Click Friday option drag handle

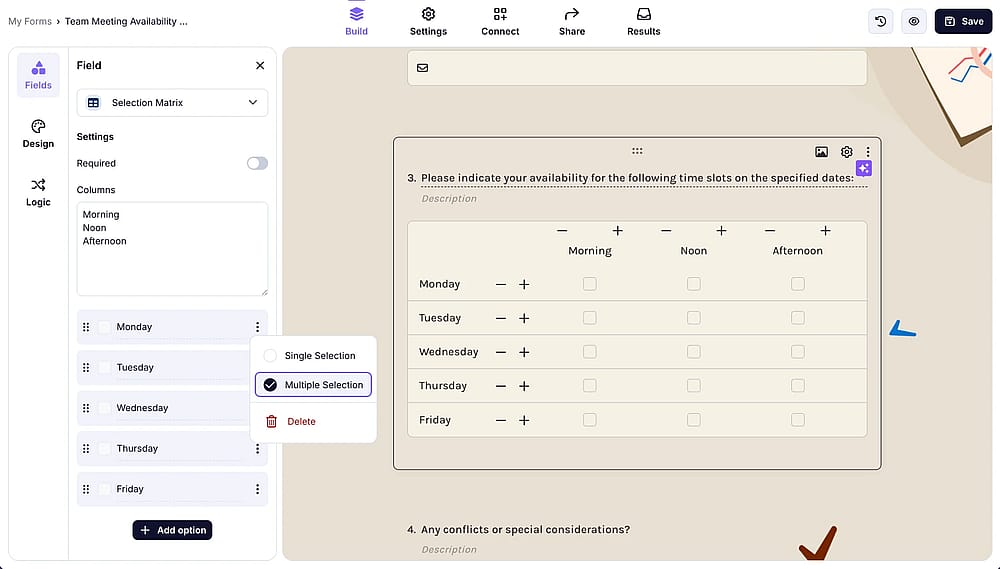coord(86,489)
